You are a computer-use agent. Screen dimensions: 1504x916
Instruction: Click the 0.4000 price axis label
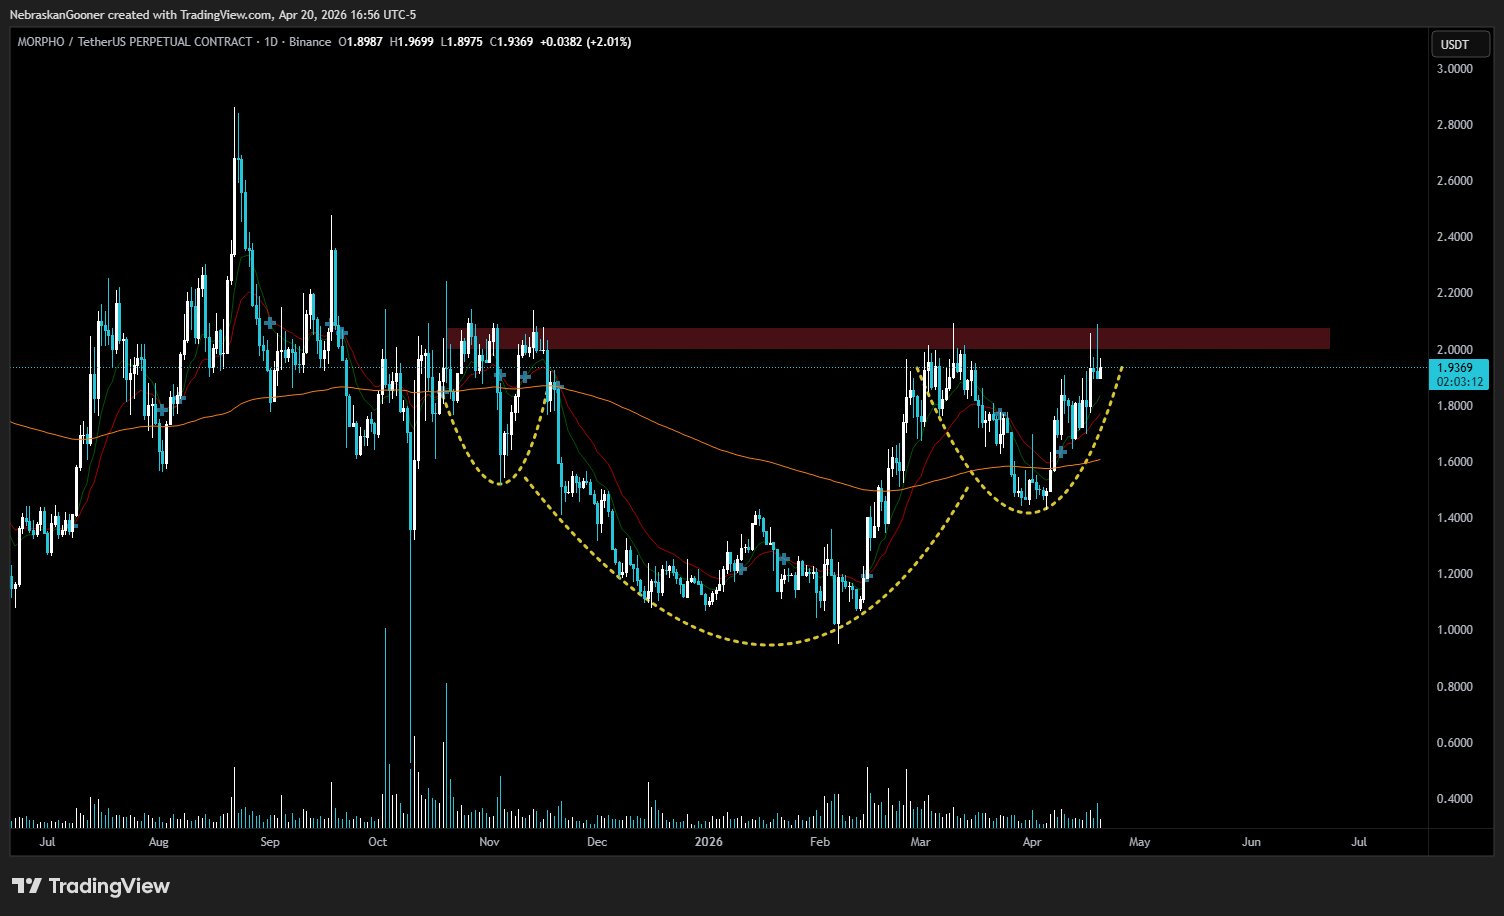pyautogui.click(x=1454, y=799)
